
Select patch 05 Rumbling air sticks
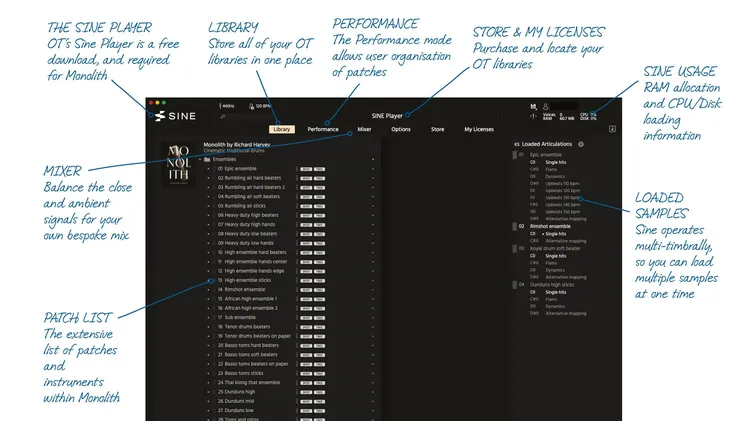coord(242,206)
